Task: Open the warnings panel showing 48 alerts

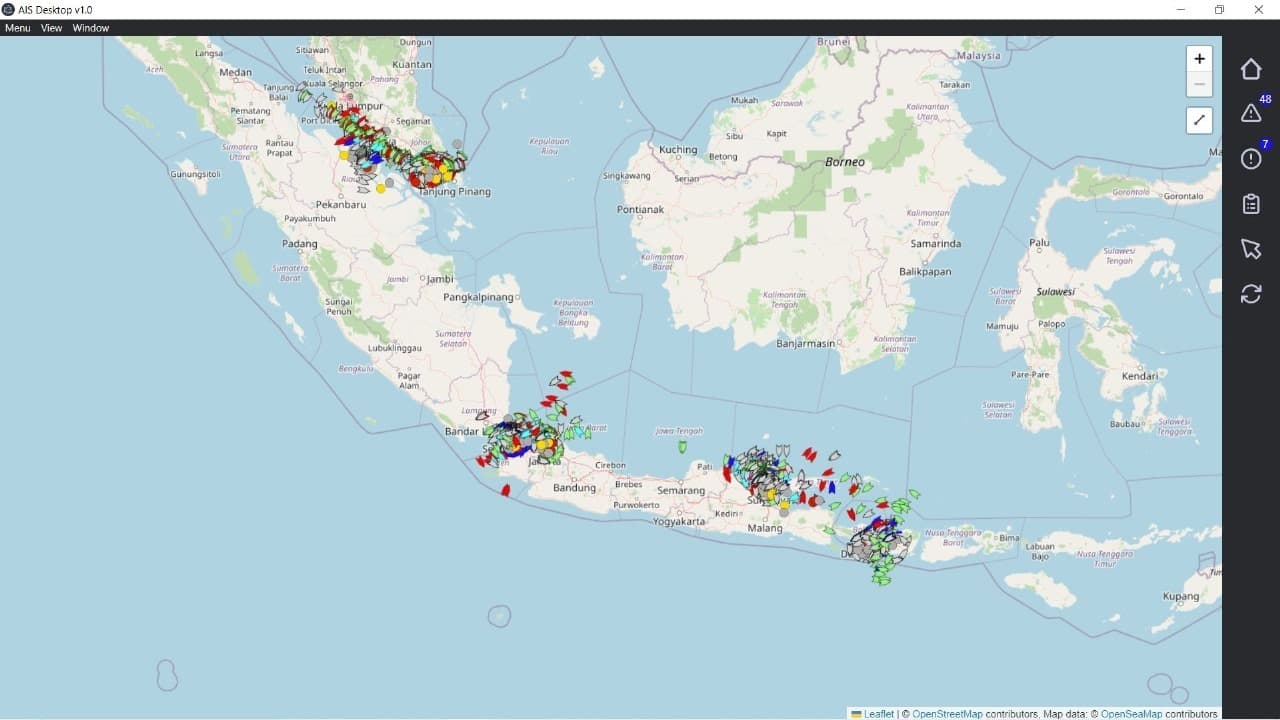Action: tap(1251, 114)
